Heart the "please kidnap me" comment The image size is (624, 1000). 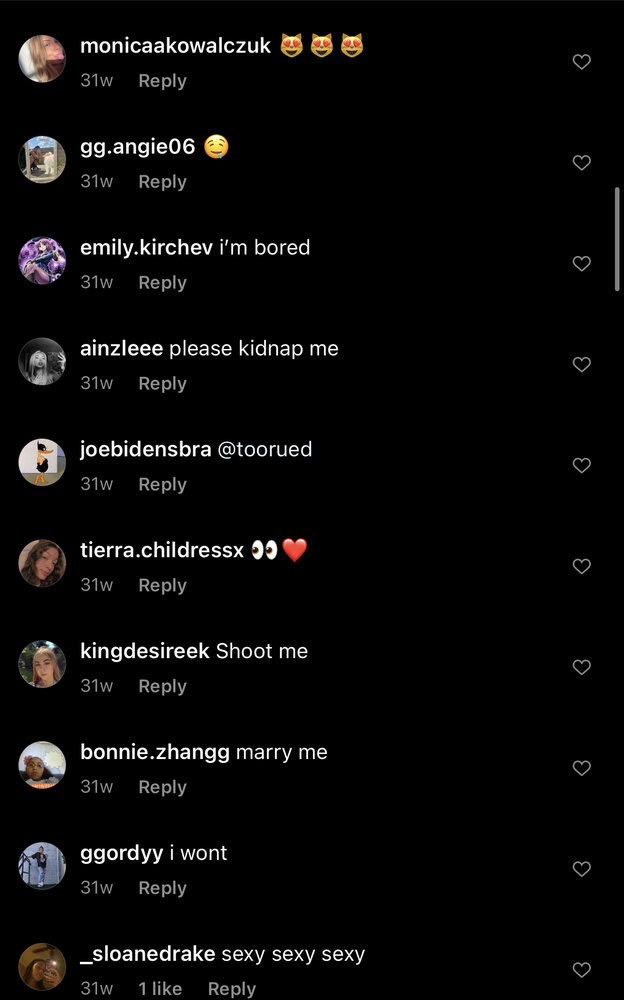point(581,364)
